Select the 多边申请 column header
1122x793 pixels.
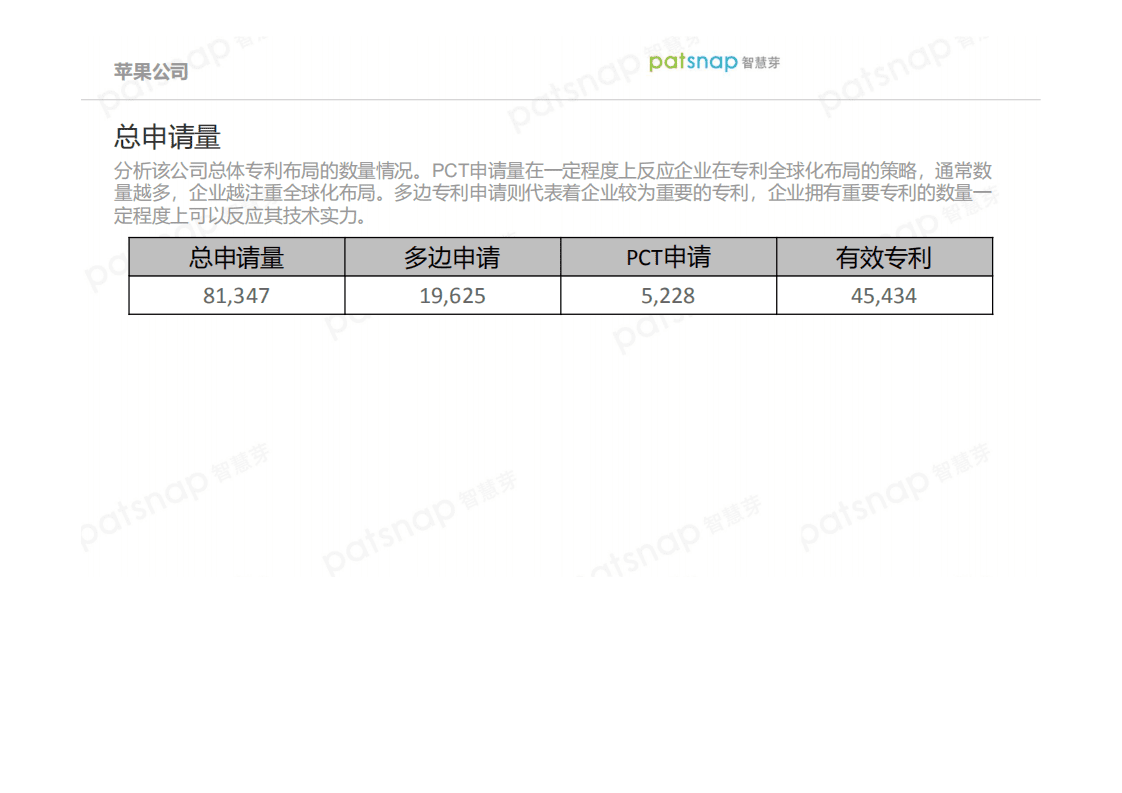451,257
